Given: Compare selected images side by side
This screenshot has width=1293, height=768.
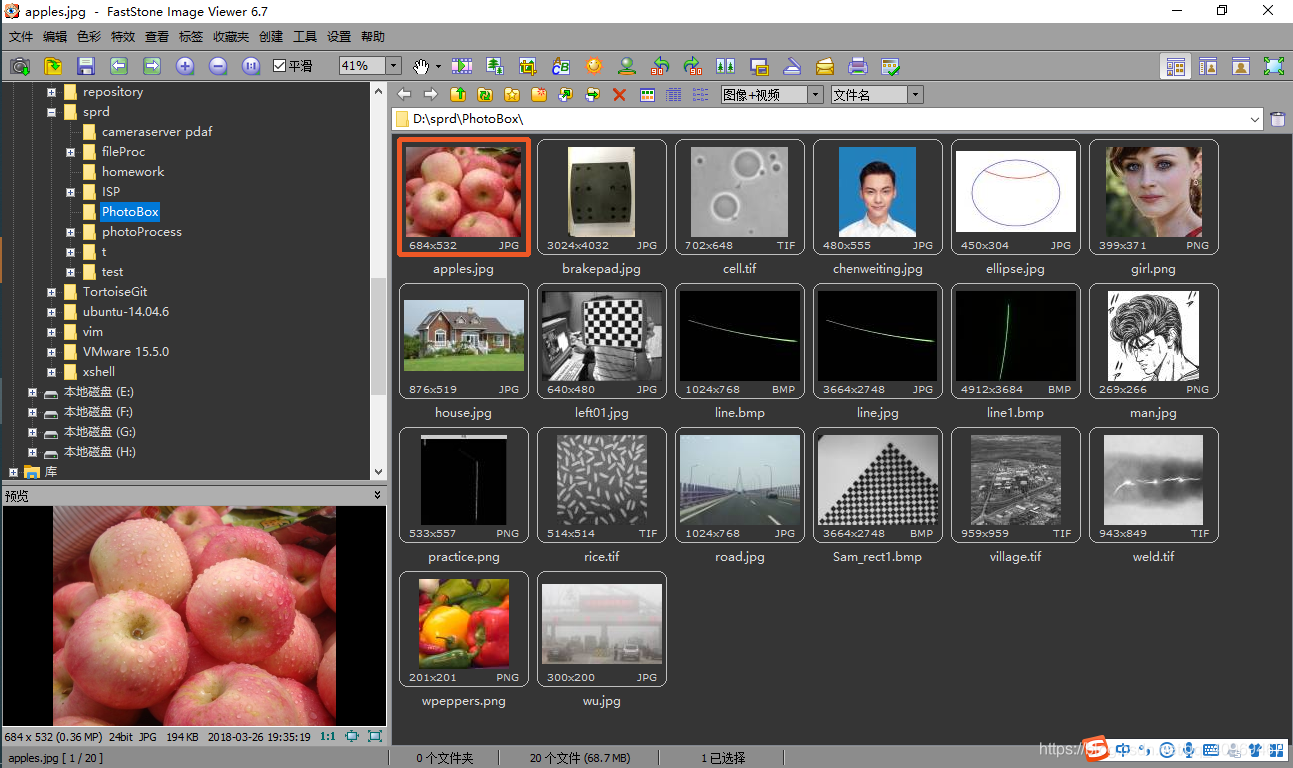Looking at the screenshot, I should coord(726,66).
